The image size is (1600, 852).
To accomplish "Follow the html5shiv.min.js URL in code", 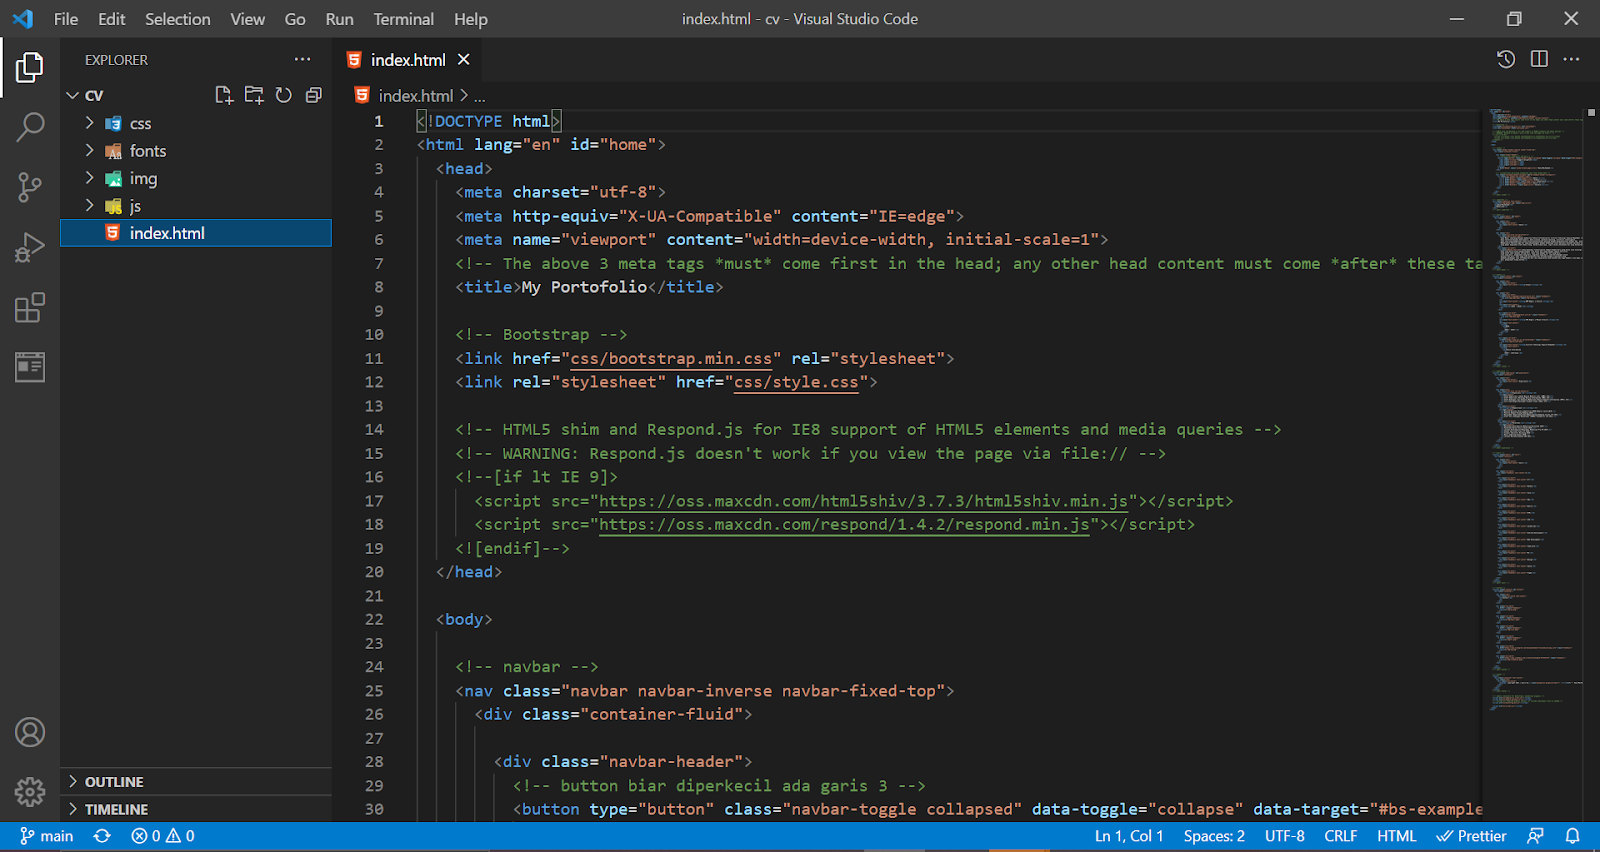I will tap(863, 501).
